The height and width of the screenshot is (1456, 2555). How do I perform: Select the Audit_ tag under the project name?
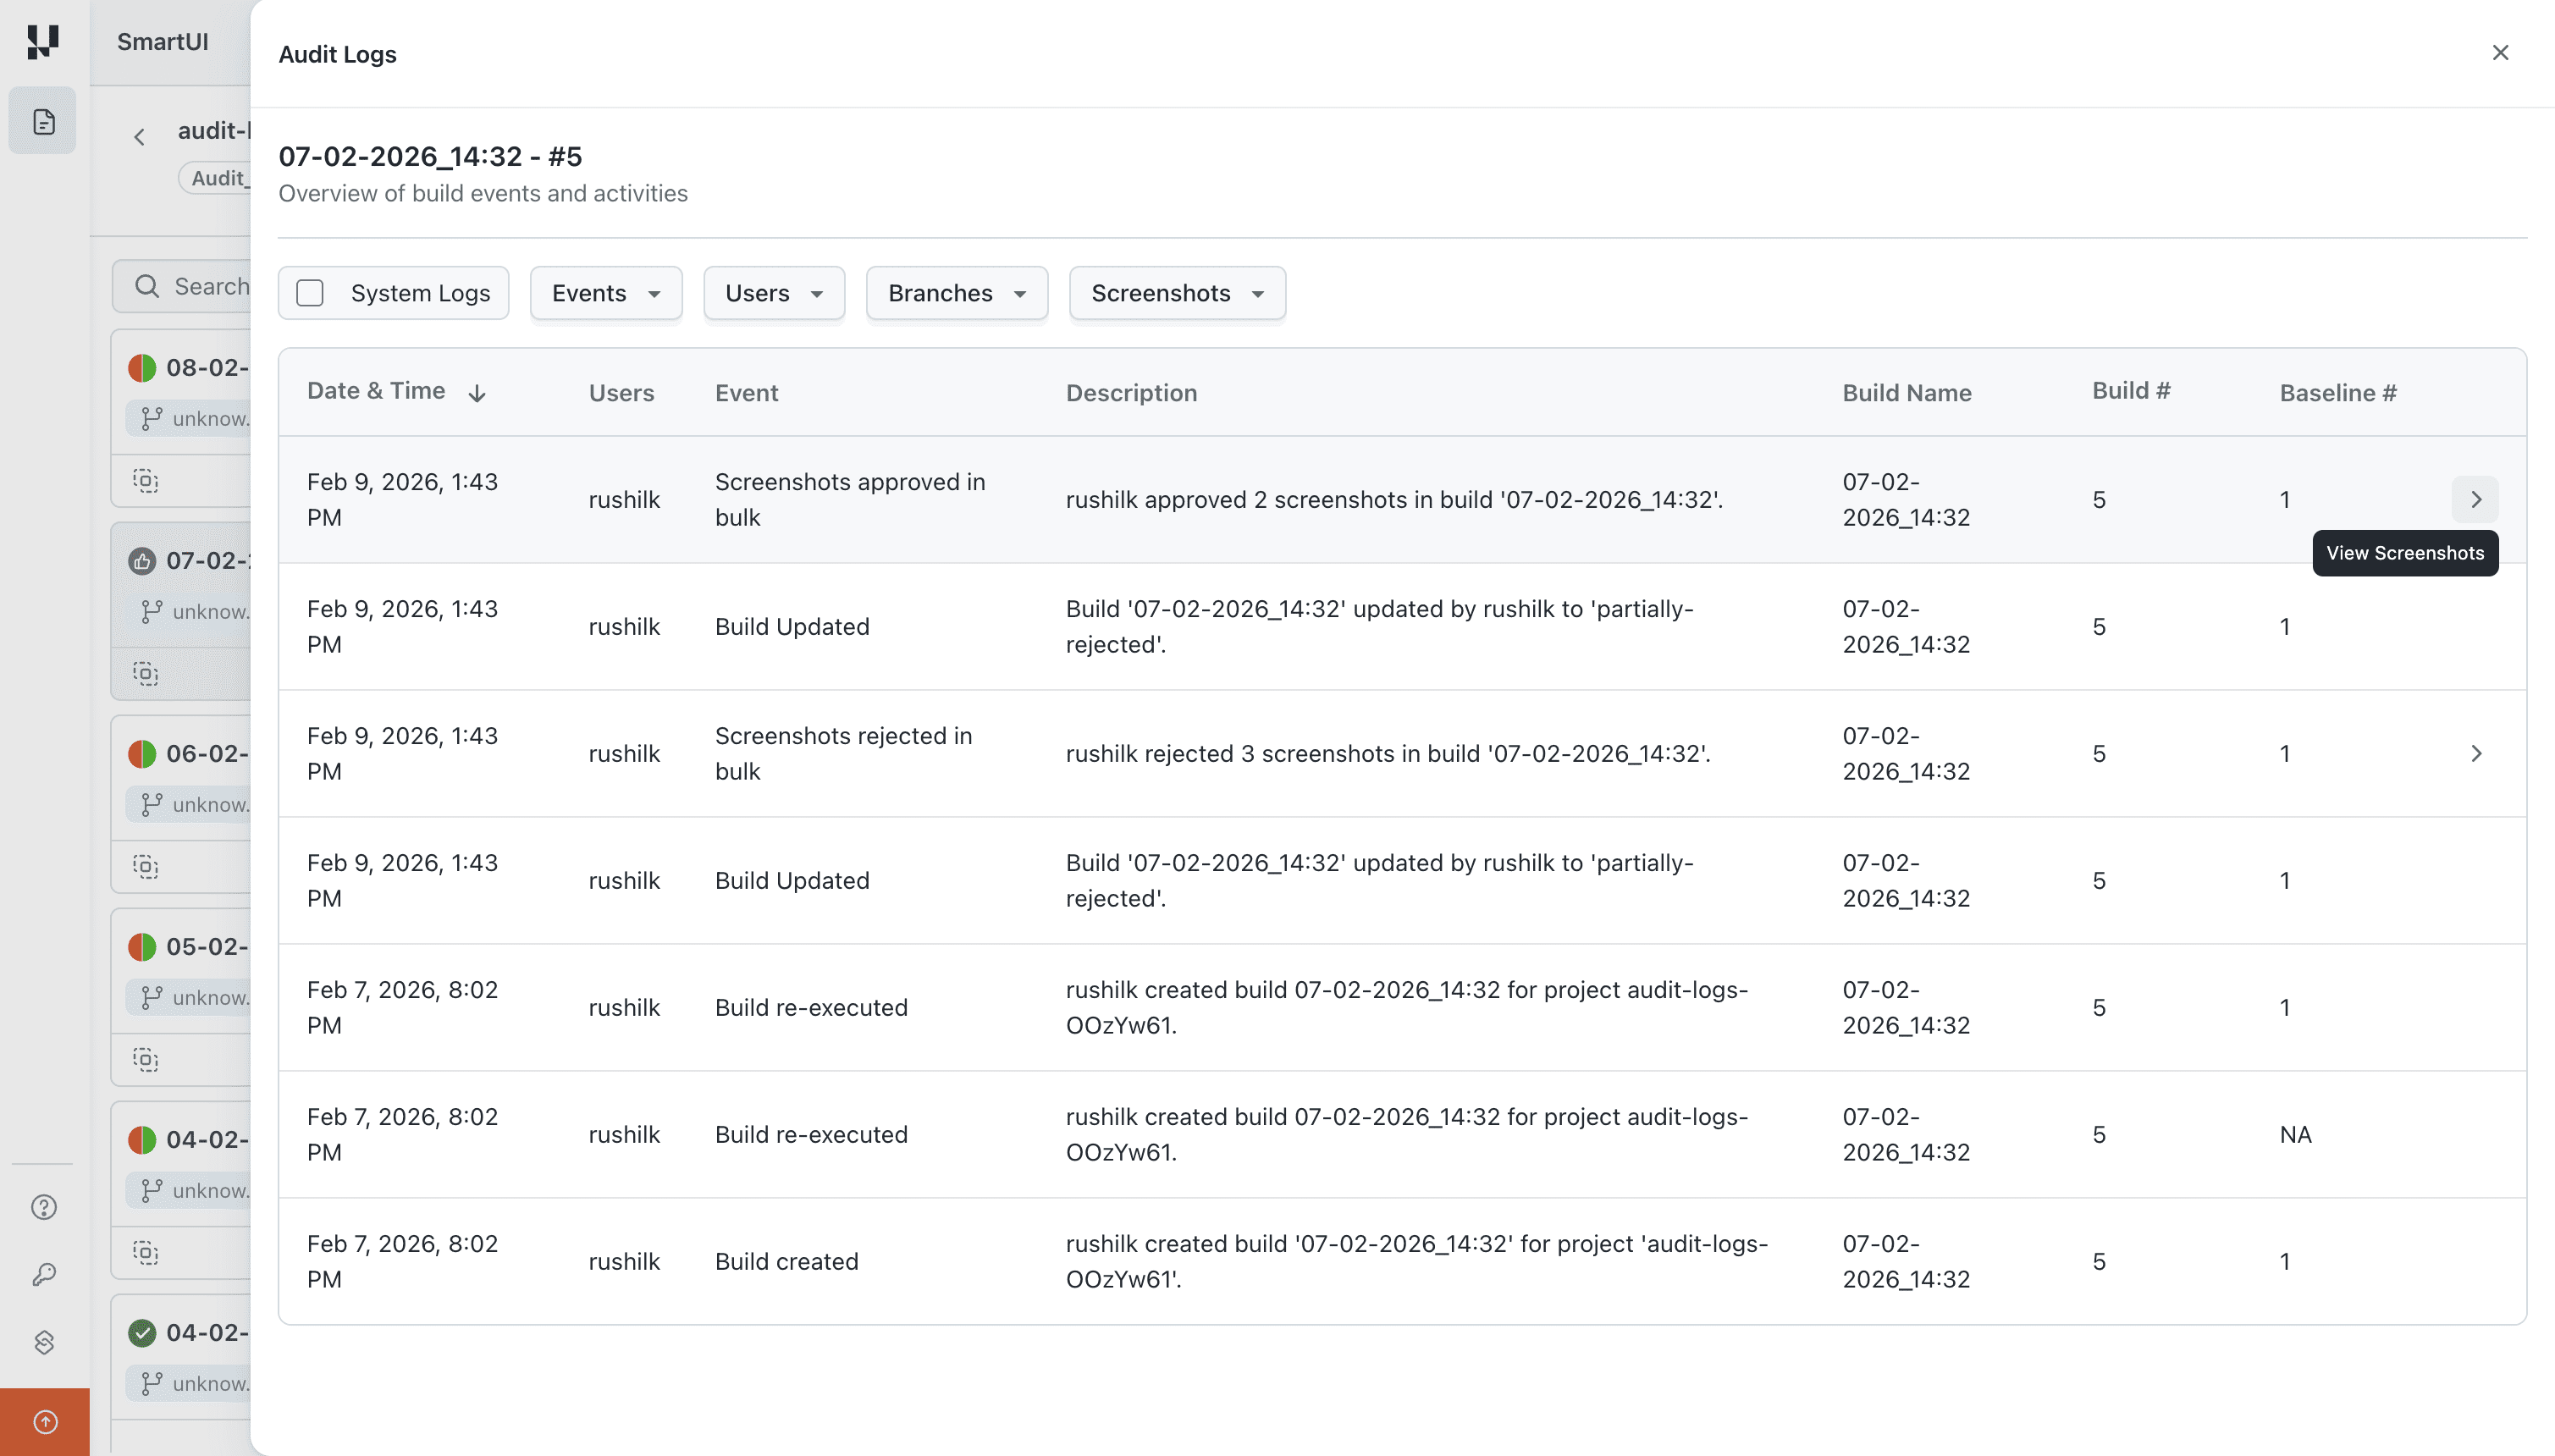(x=220, y=177)
